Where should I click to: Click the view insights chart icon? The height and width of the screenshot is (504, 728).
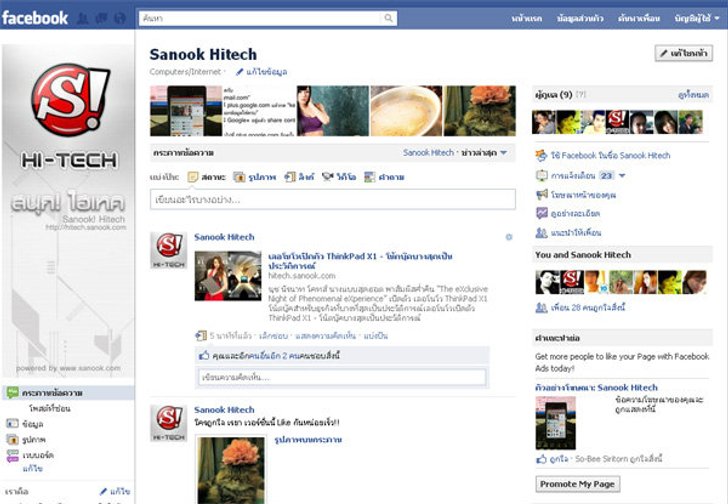click(541, 213)
